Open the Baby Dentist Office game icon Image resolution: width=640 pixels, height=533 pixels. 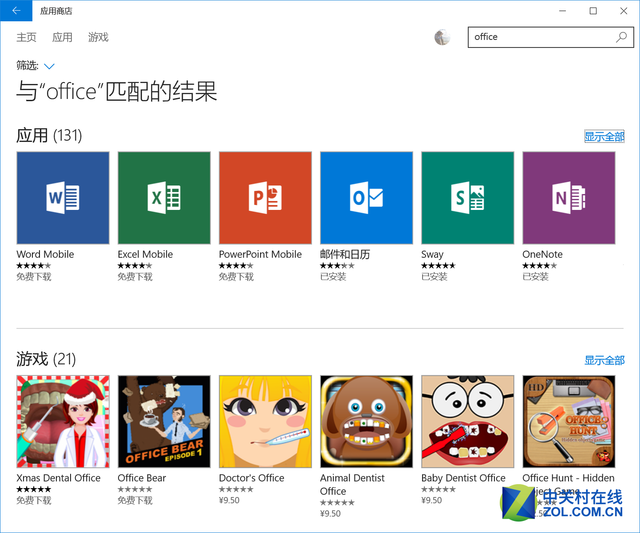pyautogui.click(x=468, y=422)
